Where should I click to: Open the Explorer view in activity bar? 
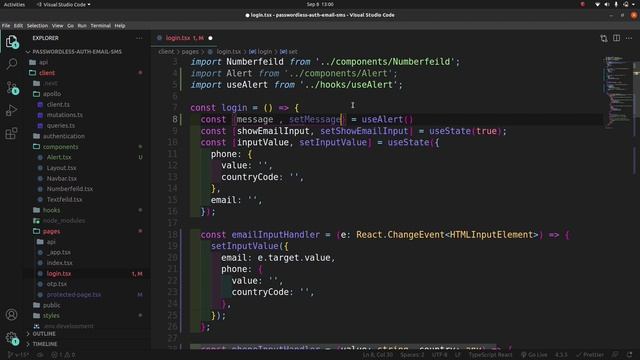[11, 42]
